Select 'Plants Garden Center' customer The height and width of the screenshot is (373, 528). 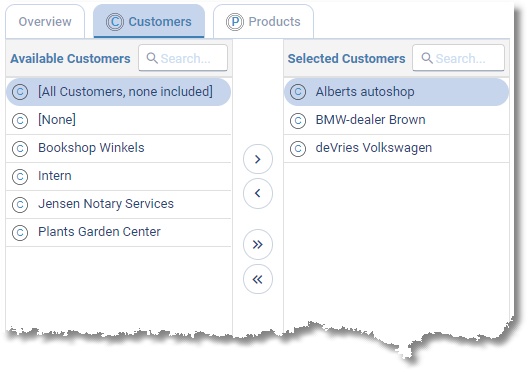pos(118,232)
